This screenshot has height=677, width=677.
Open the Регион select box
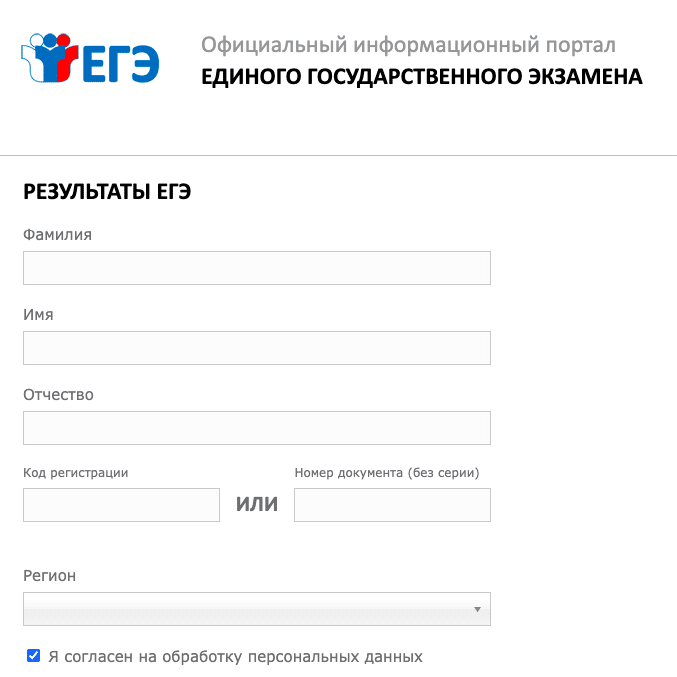point(257,609)
